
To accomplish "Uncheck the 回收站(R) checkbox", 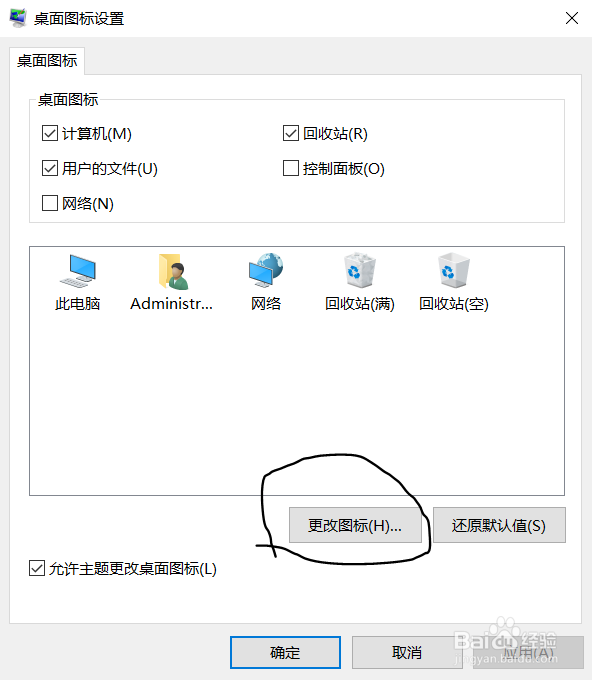I will click(291, 133).
